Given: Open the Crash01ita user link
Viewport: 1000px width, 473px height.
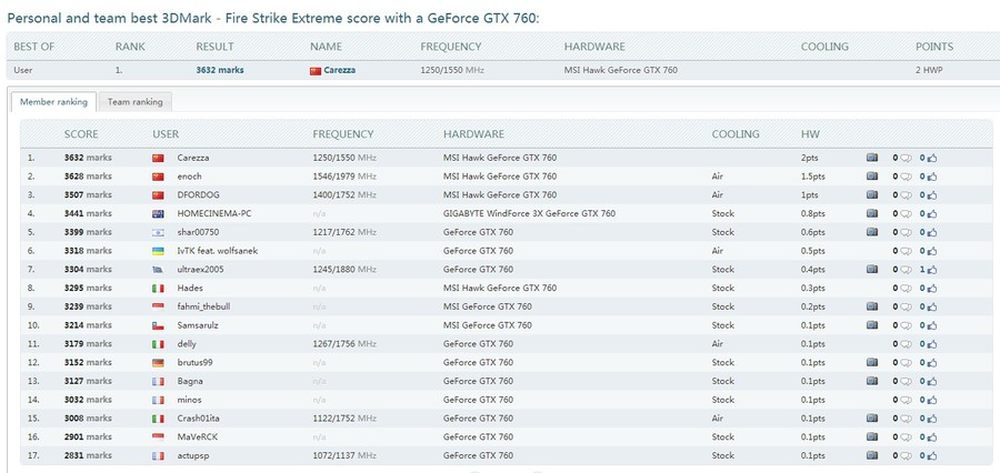Looking at the screenshot, I should [198, 418].
